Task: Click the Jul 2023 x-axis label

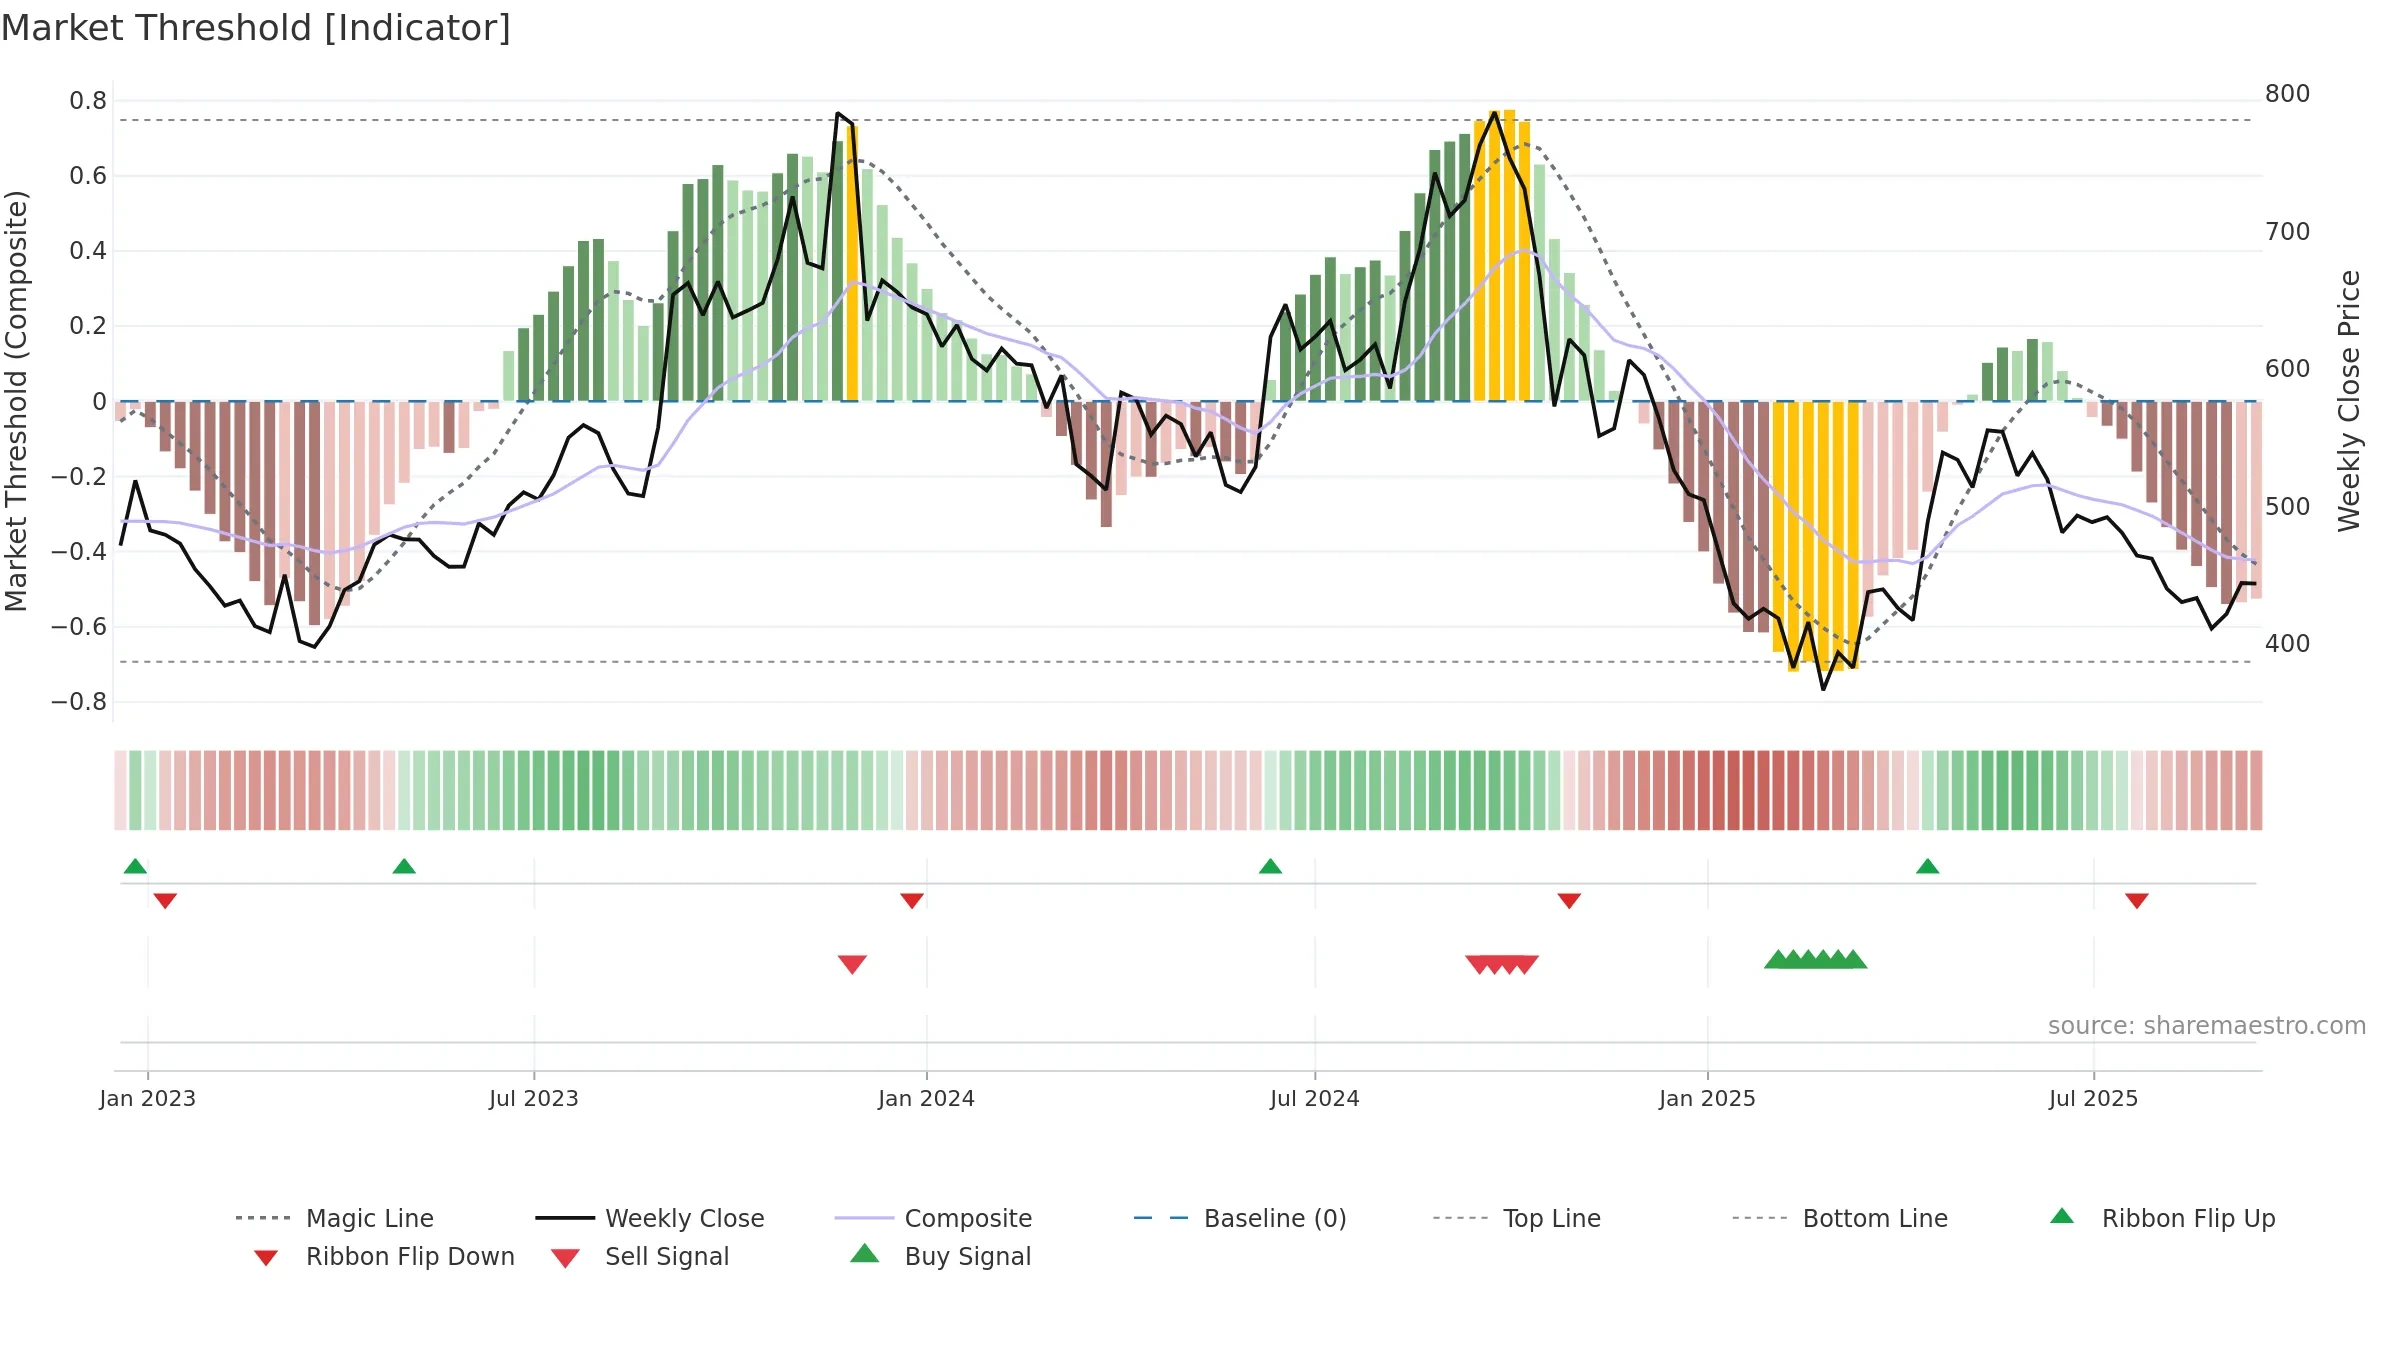Action: 534,1098
